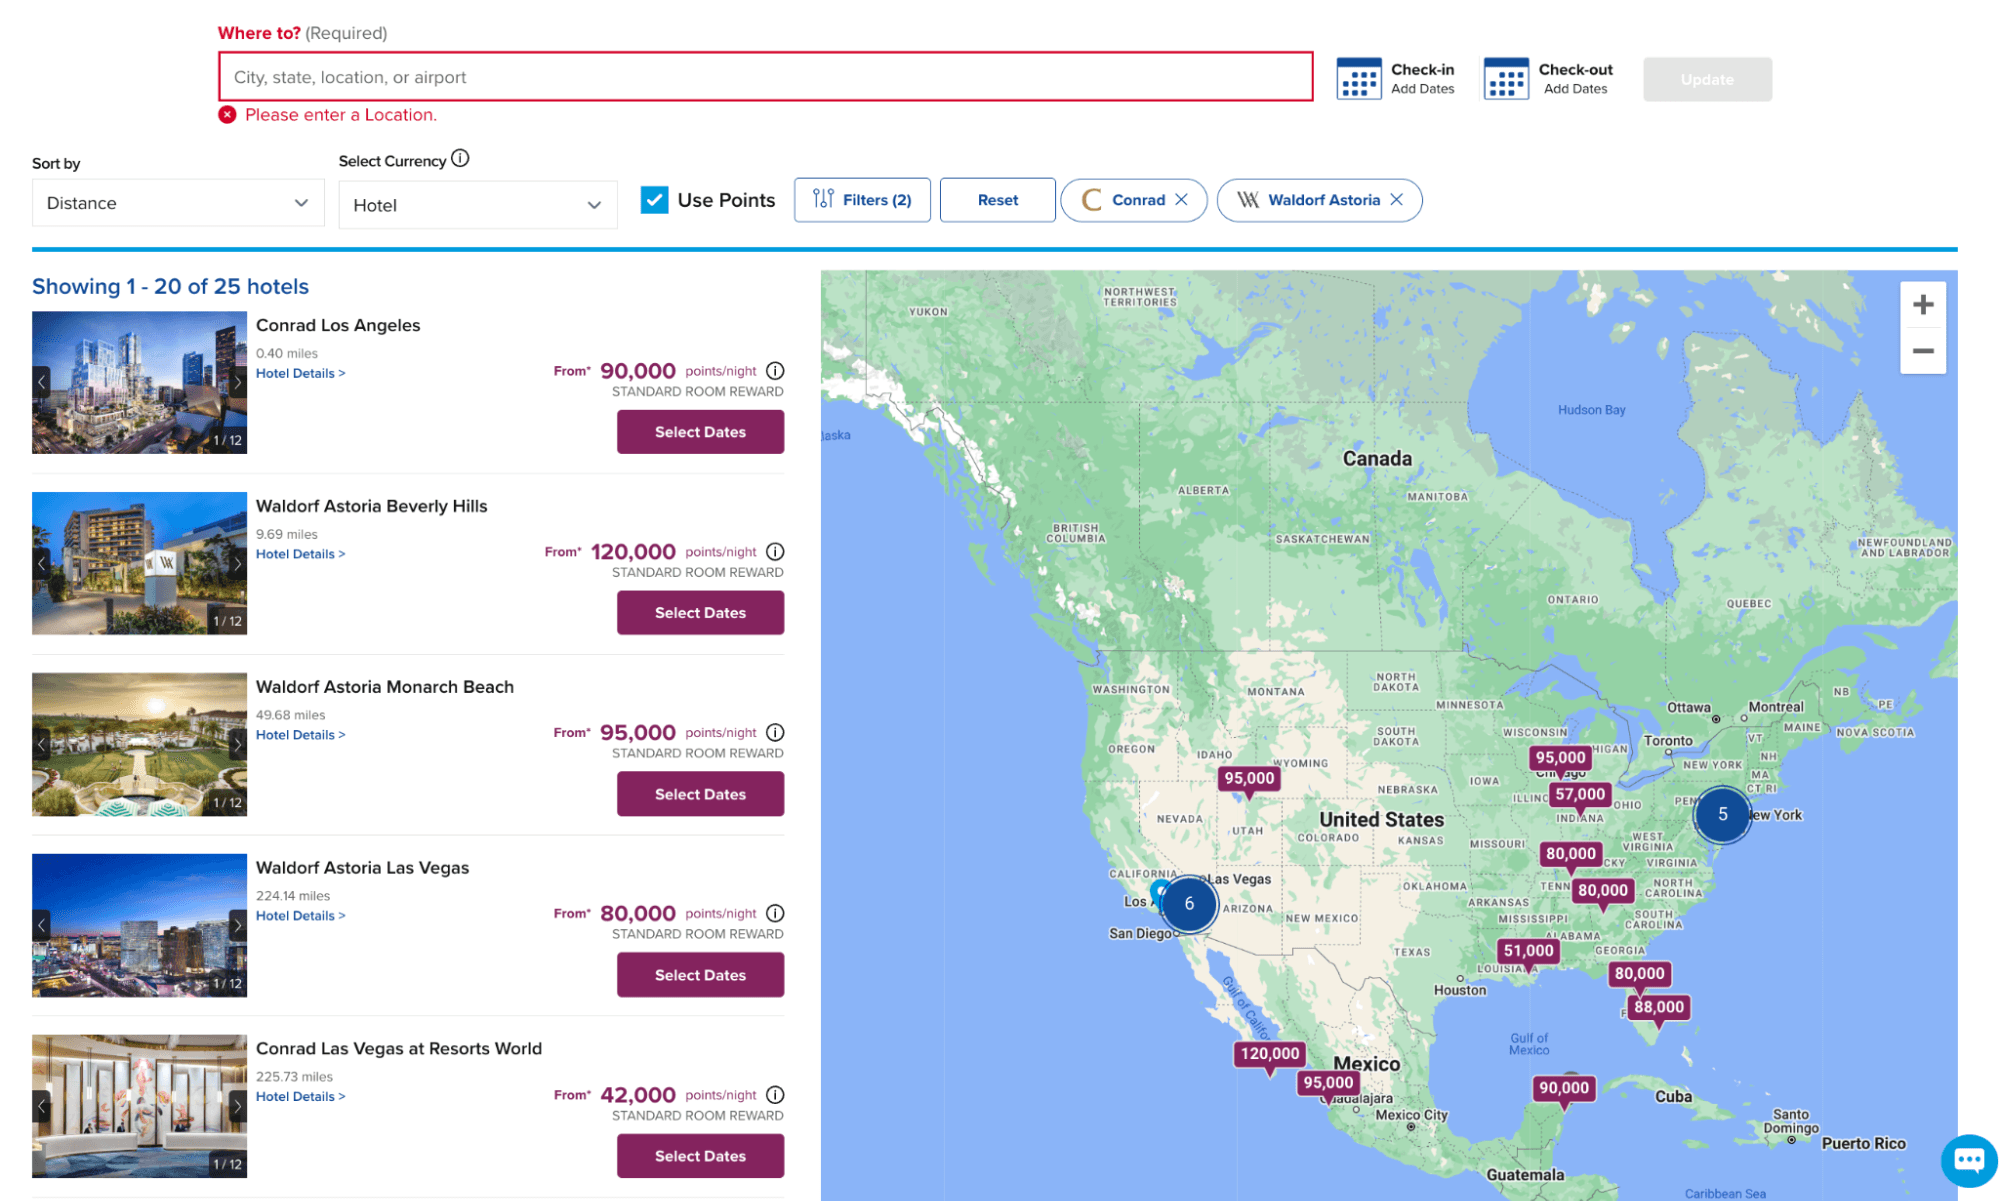
Task: Toggle the Use Points checkbox
Action: [655, 199]
